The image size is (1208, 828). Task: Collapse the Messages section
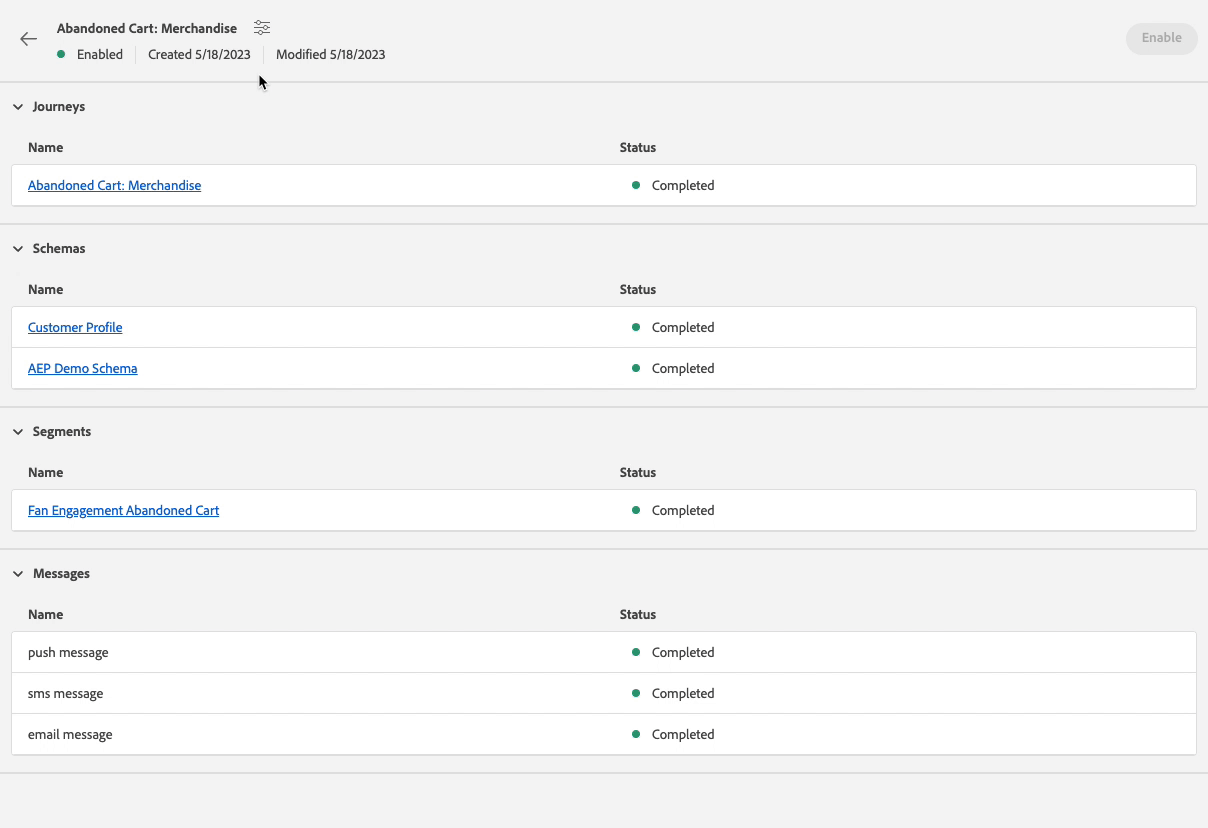[x=18, y=574]
